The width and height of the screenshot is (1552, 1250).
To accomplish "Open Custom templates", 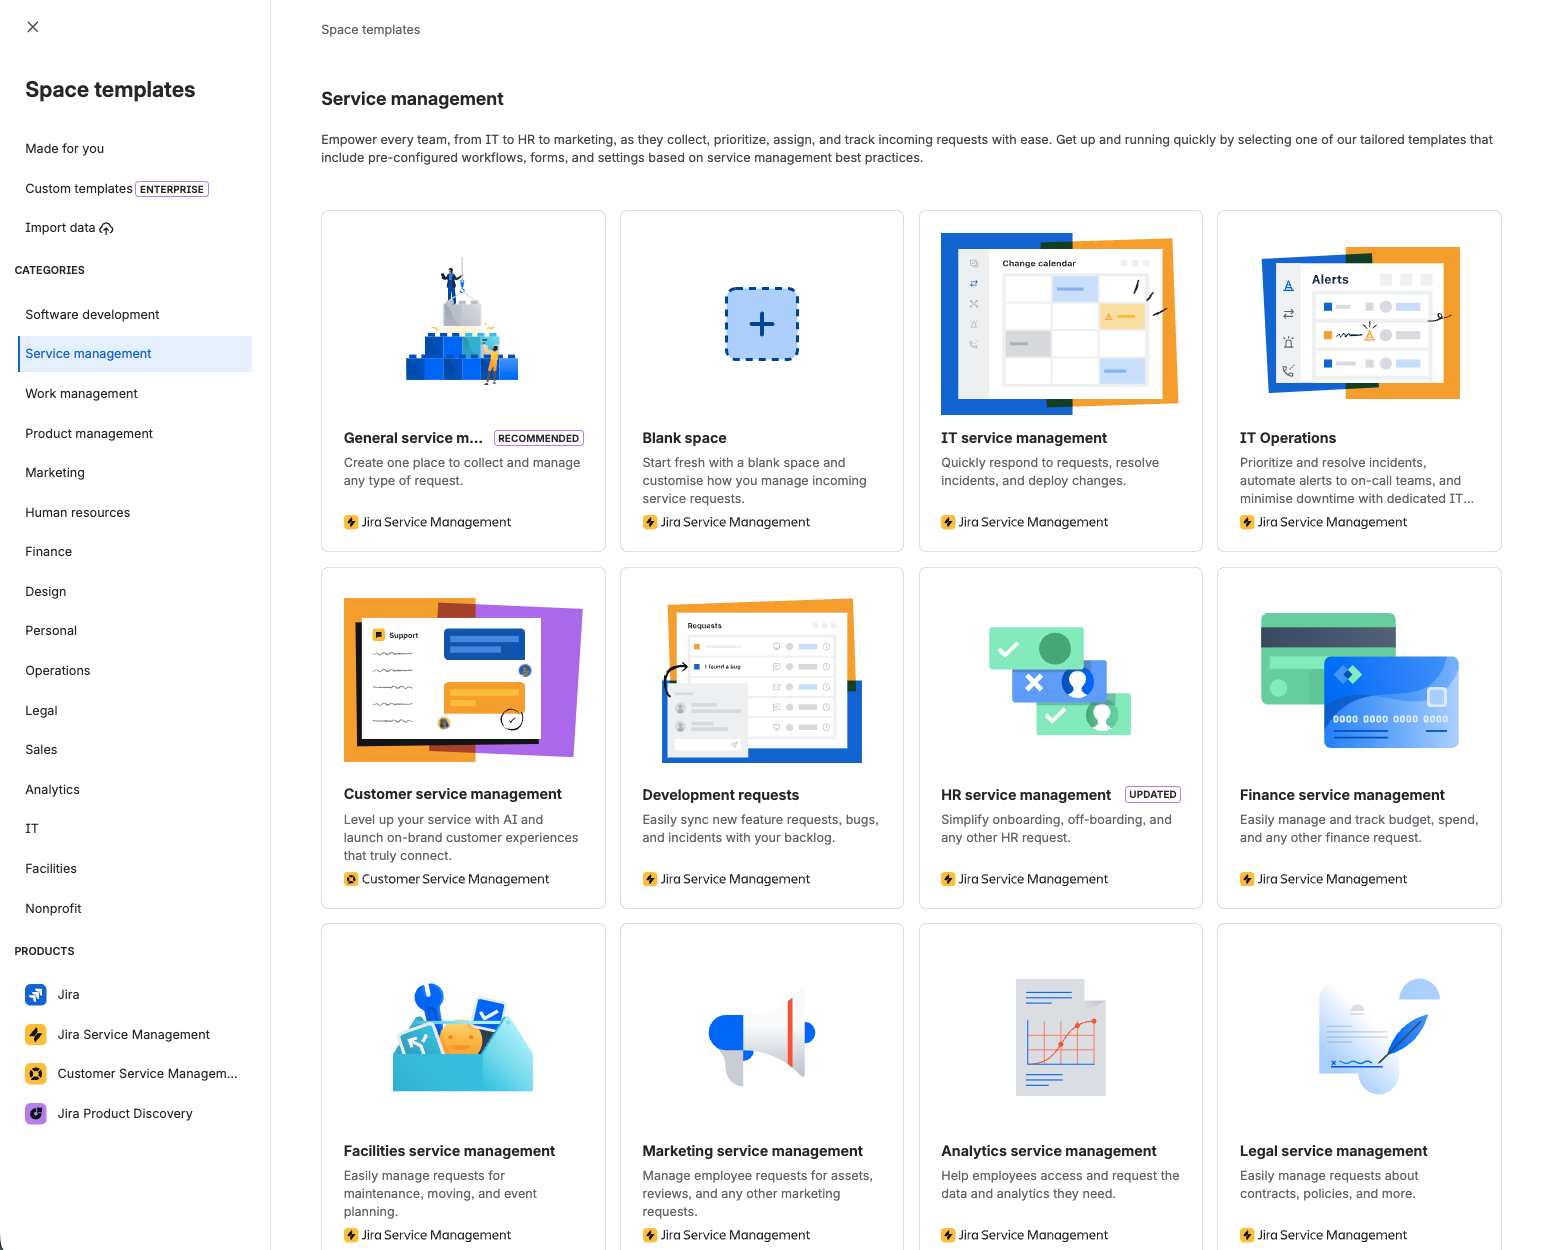I will (x=79, y=188).
